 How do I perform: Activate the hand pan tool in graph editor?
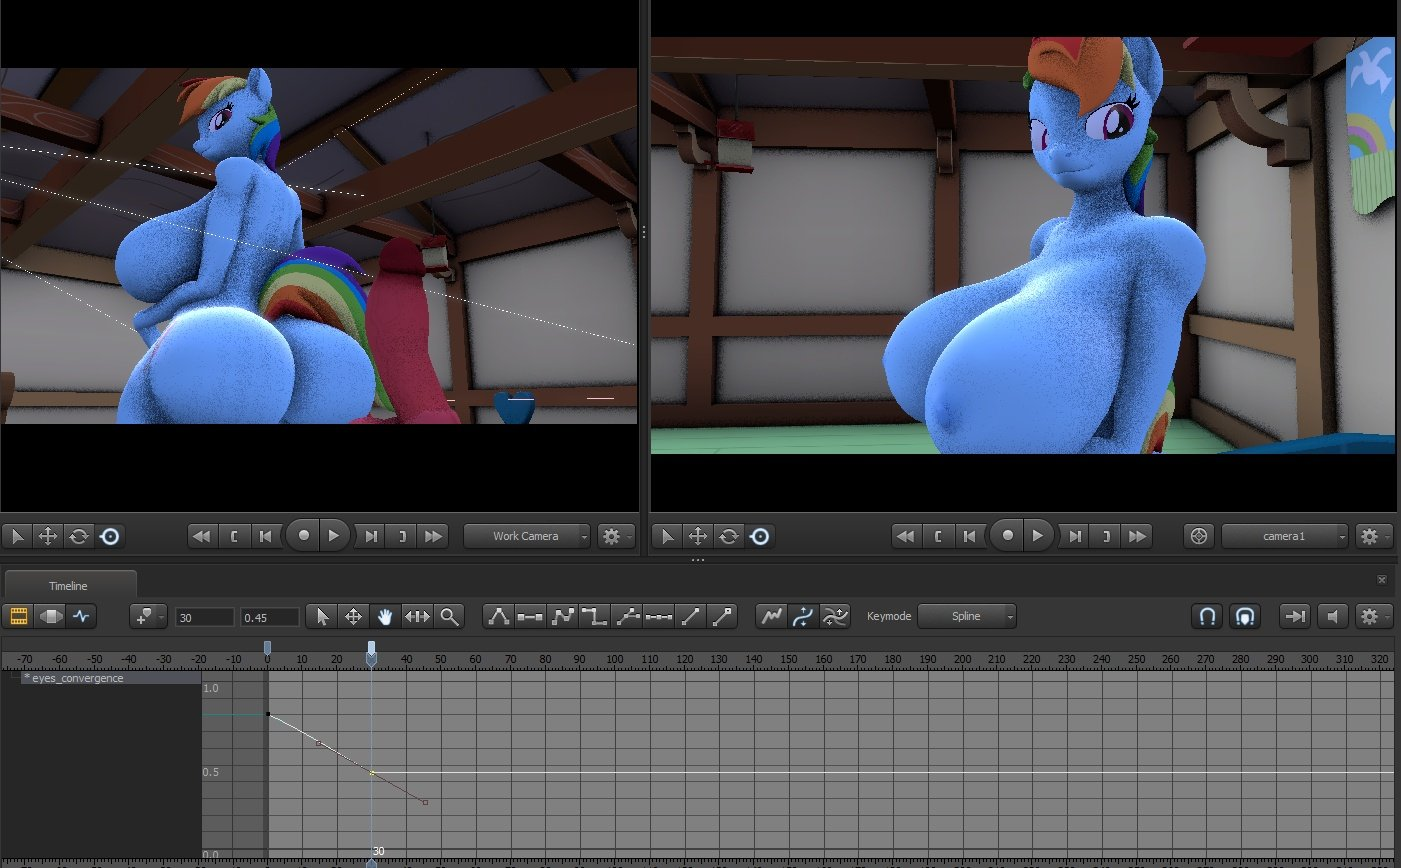click(385, 617)
